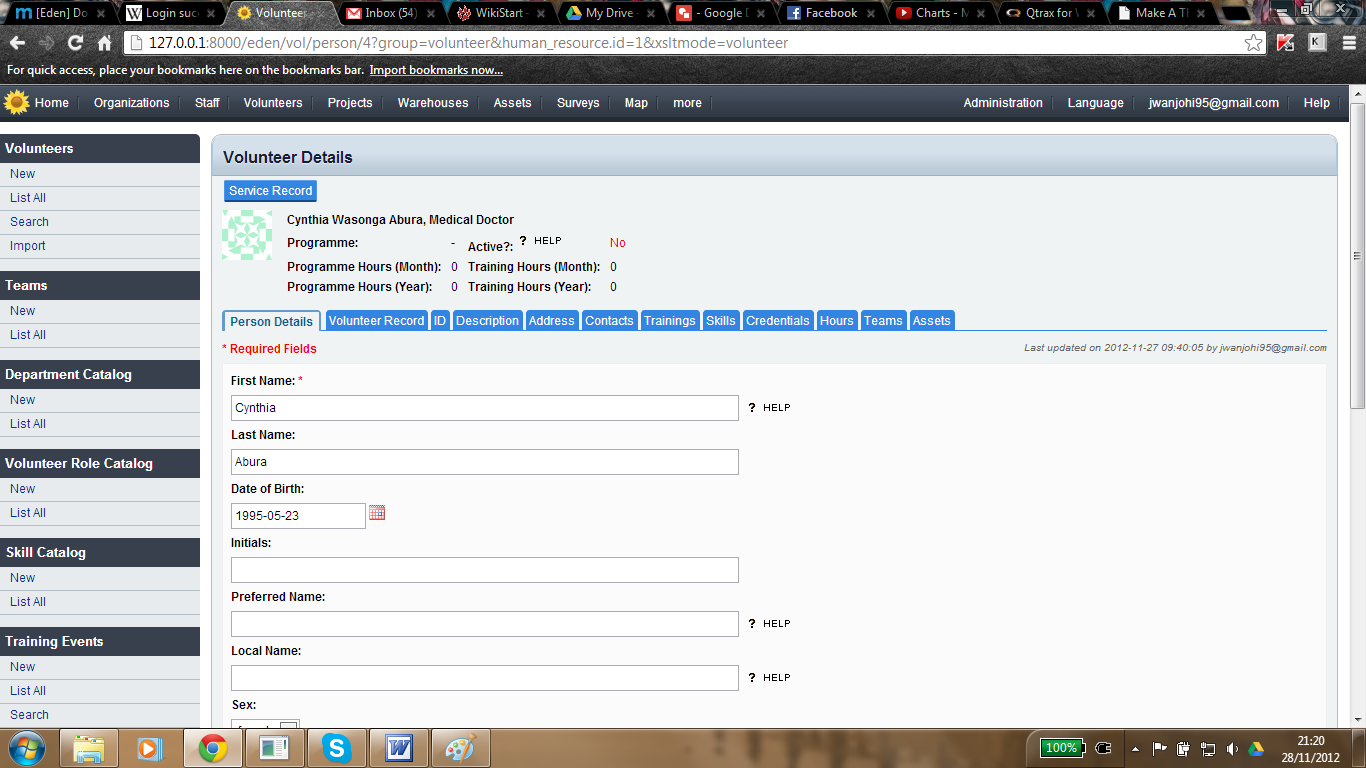This screenshot has height=768, width=1366.
Task: Select 'Import' under Volunteers sidebar
Action: (28, 246)
